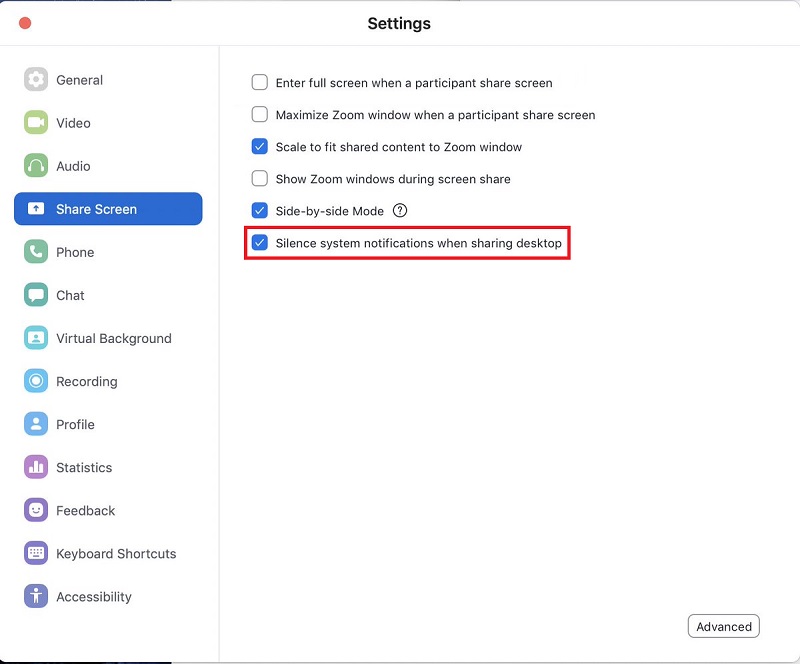Open Chat settings via speech bubble icon

(36, 295)
